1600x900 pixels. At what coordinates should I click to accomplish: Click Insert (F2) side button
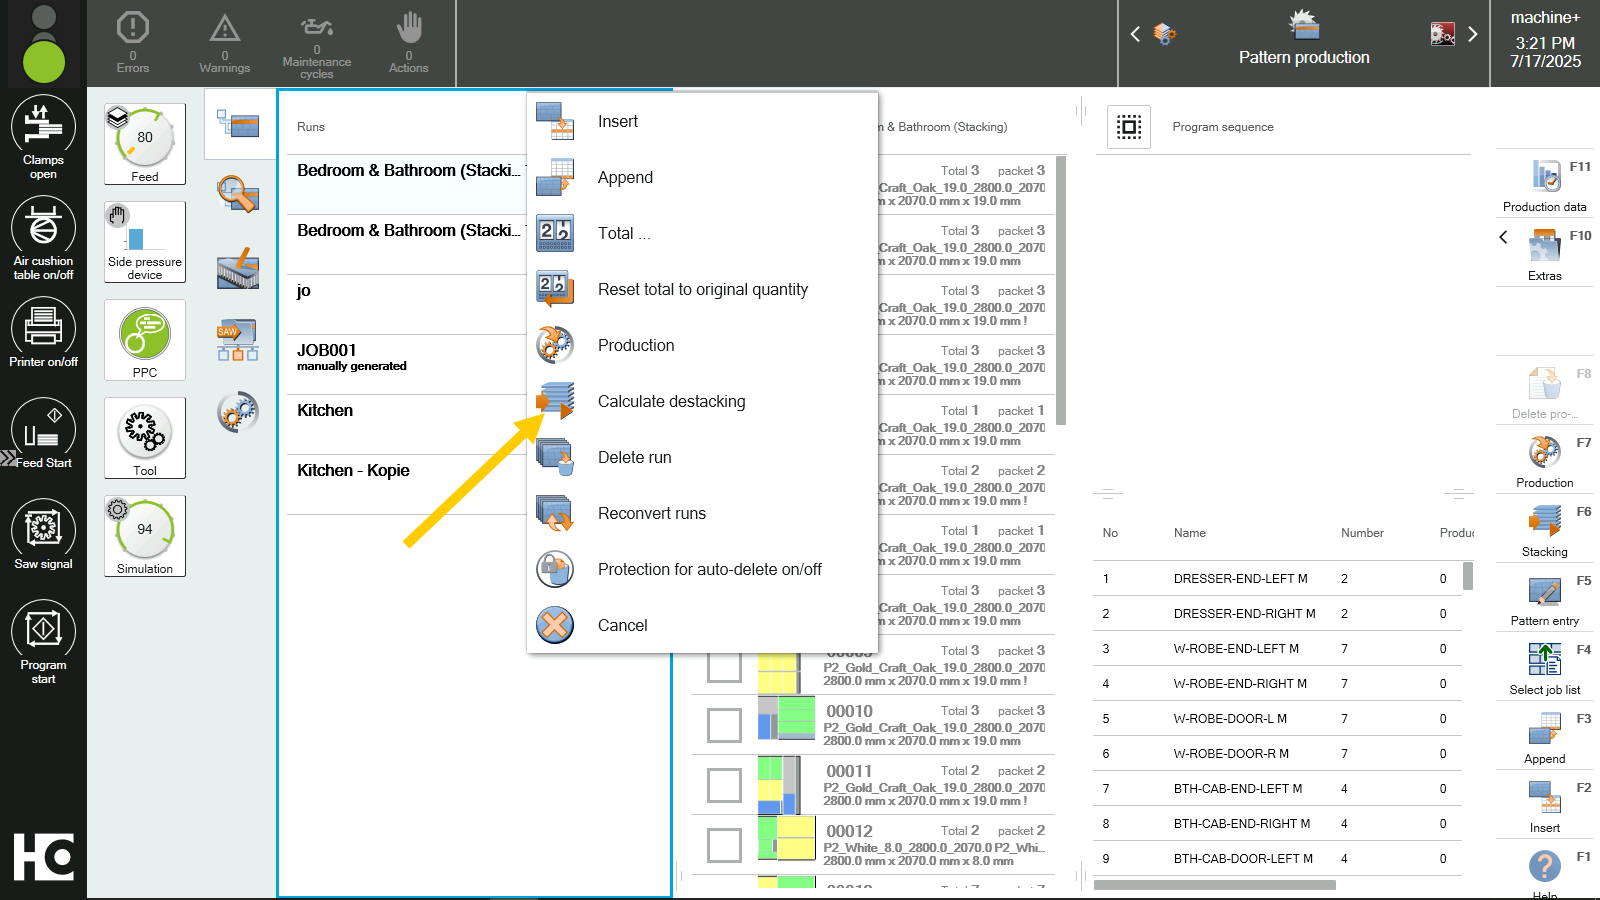click(x=1545, y=804)
